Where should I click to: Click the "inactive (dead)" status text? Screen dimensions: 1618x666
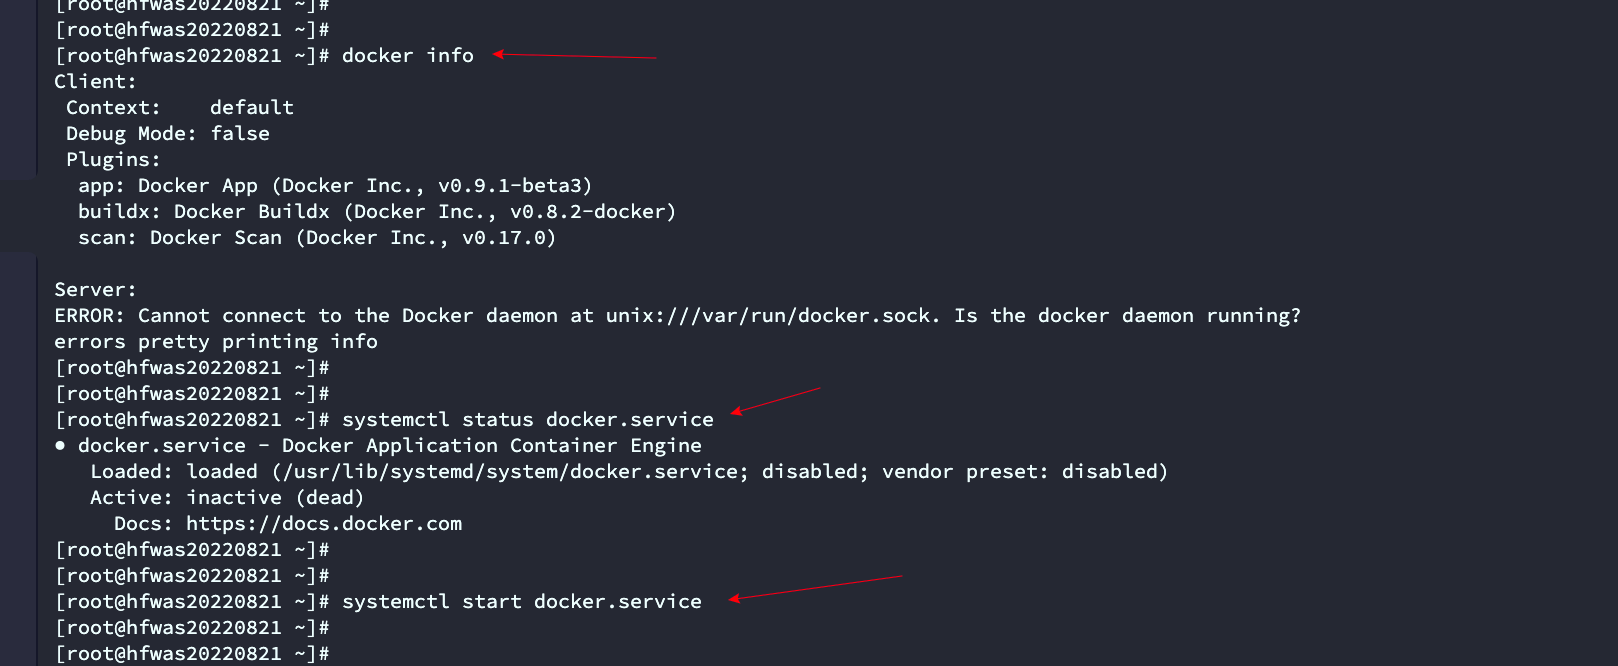pos(275,498)
